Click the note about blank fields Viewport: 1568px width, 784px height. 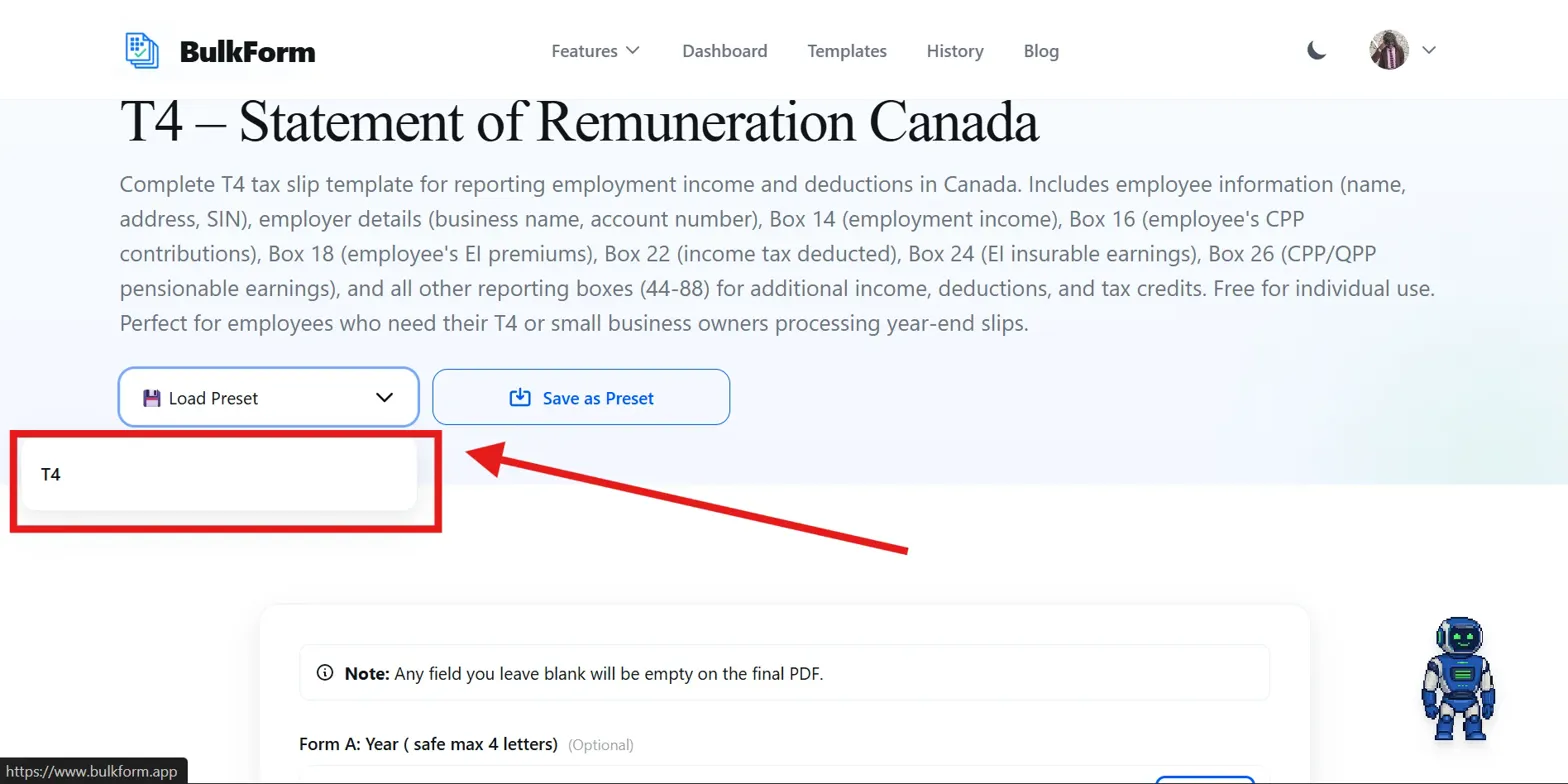point(785,673)
